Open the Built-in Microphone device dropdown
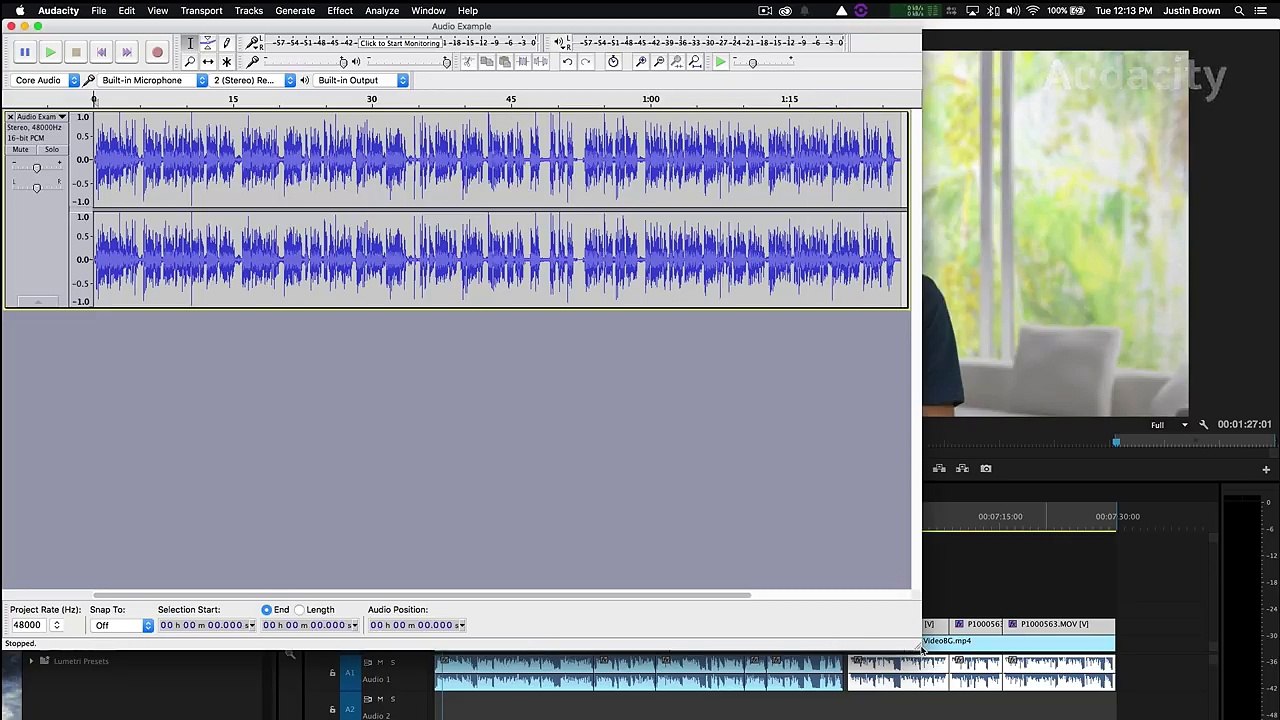 153,80
